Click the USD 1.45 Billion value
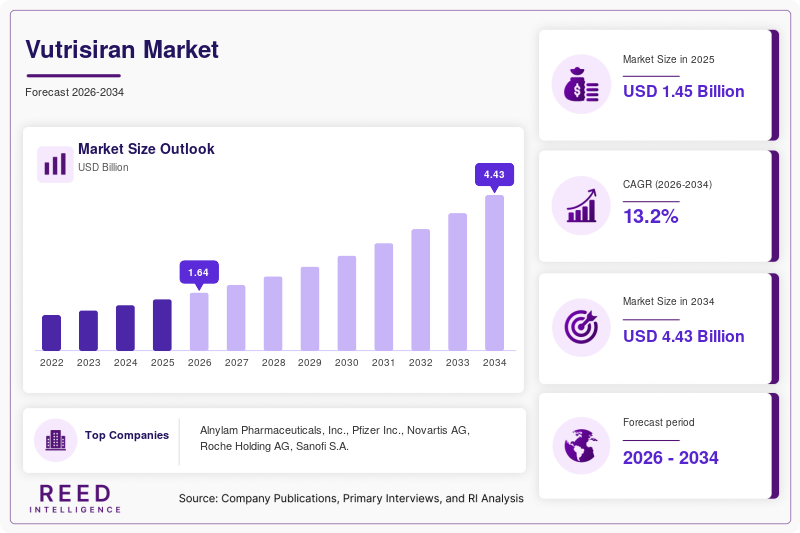This screenshot has width=800, height=533. coord(684,91)
